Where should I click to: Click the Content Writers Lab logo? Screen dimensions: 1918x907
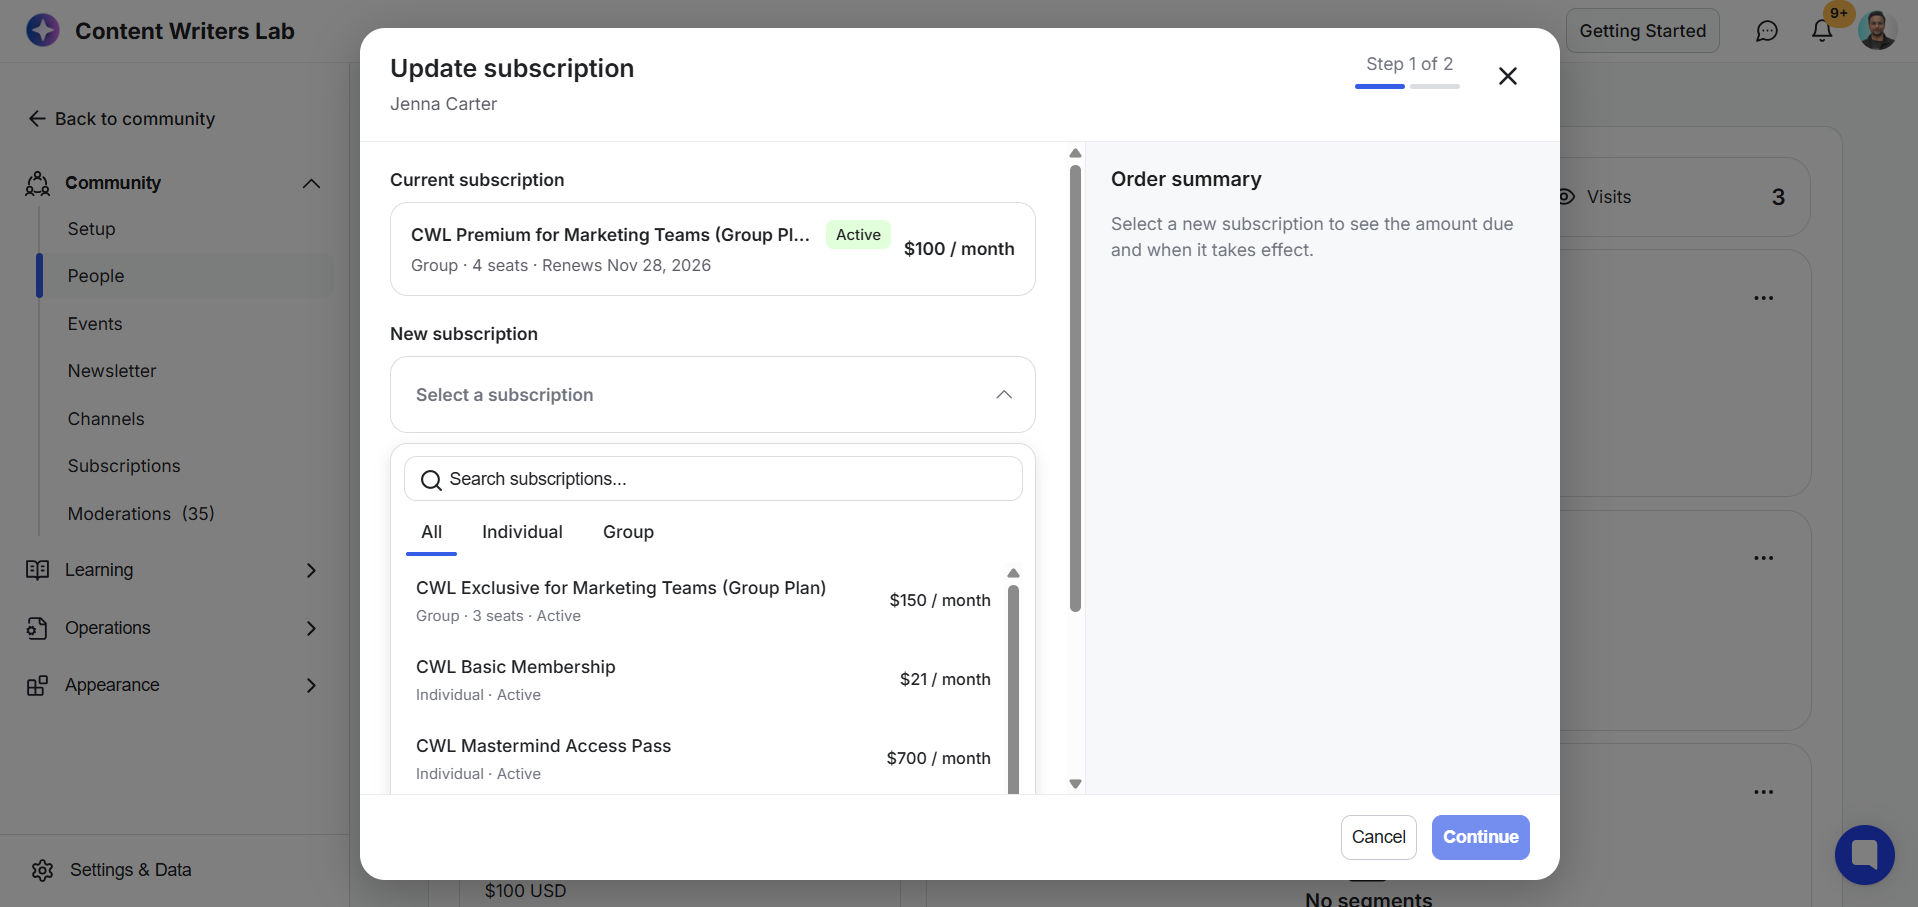click(43, 30)
